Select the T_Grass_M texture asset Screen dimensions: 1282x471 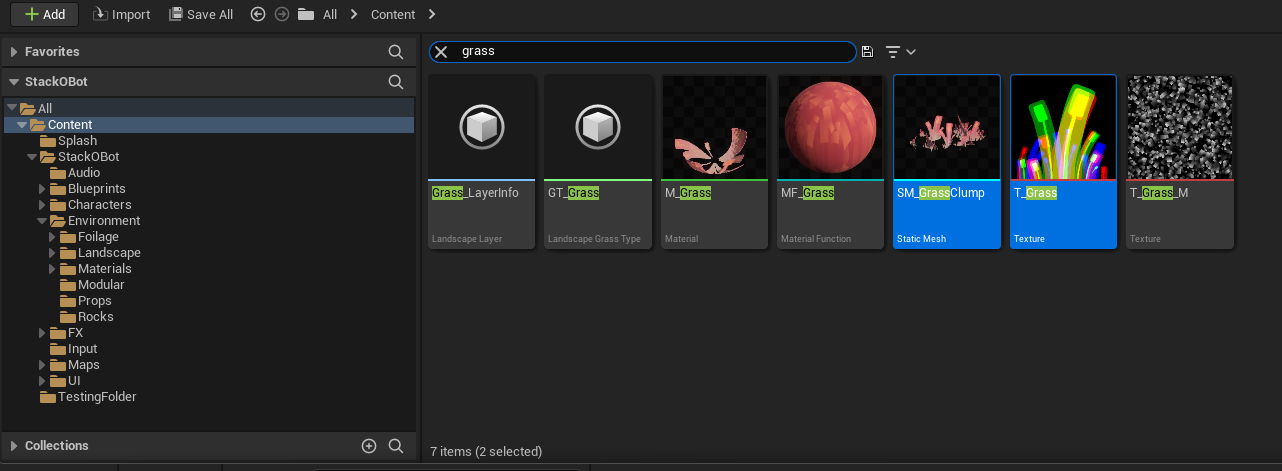pyautogui.click(x=1180, y=162)
